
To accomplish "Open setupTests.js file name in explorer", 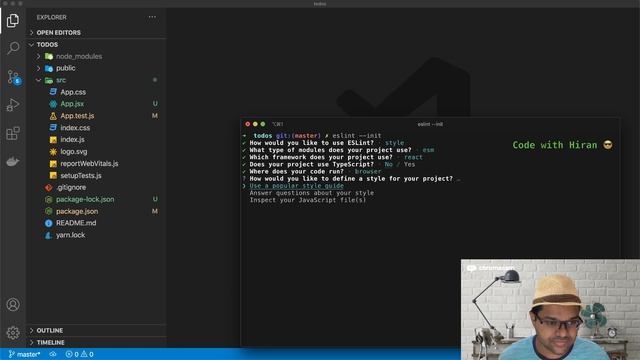I will click(x=81, y=176).
